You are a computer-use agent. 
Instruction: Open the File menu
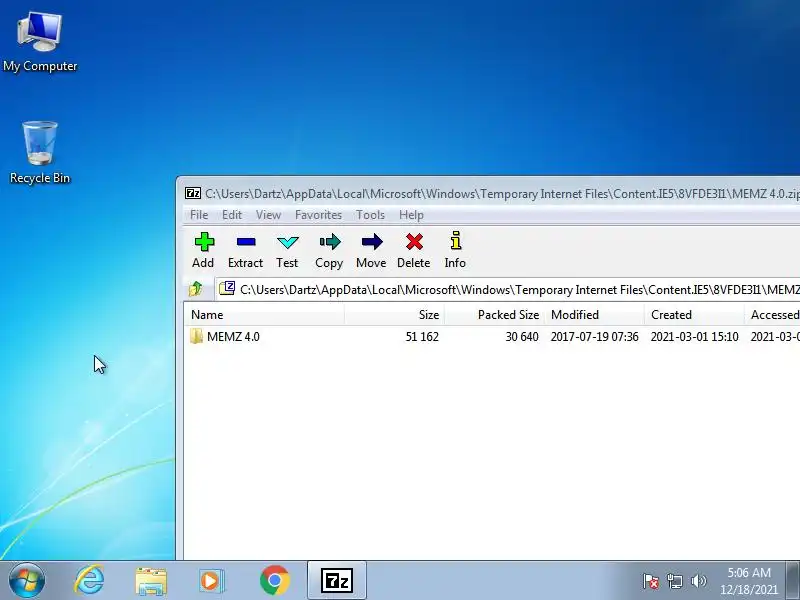199,215
